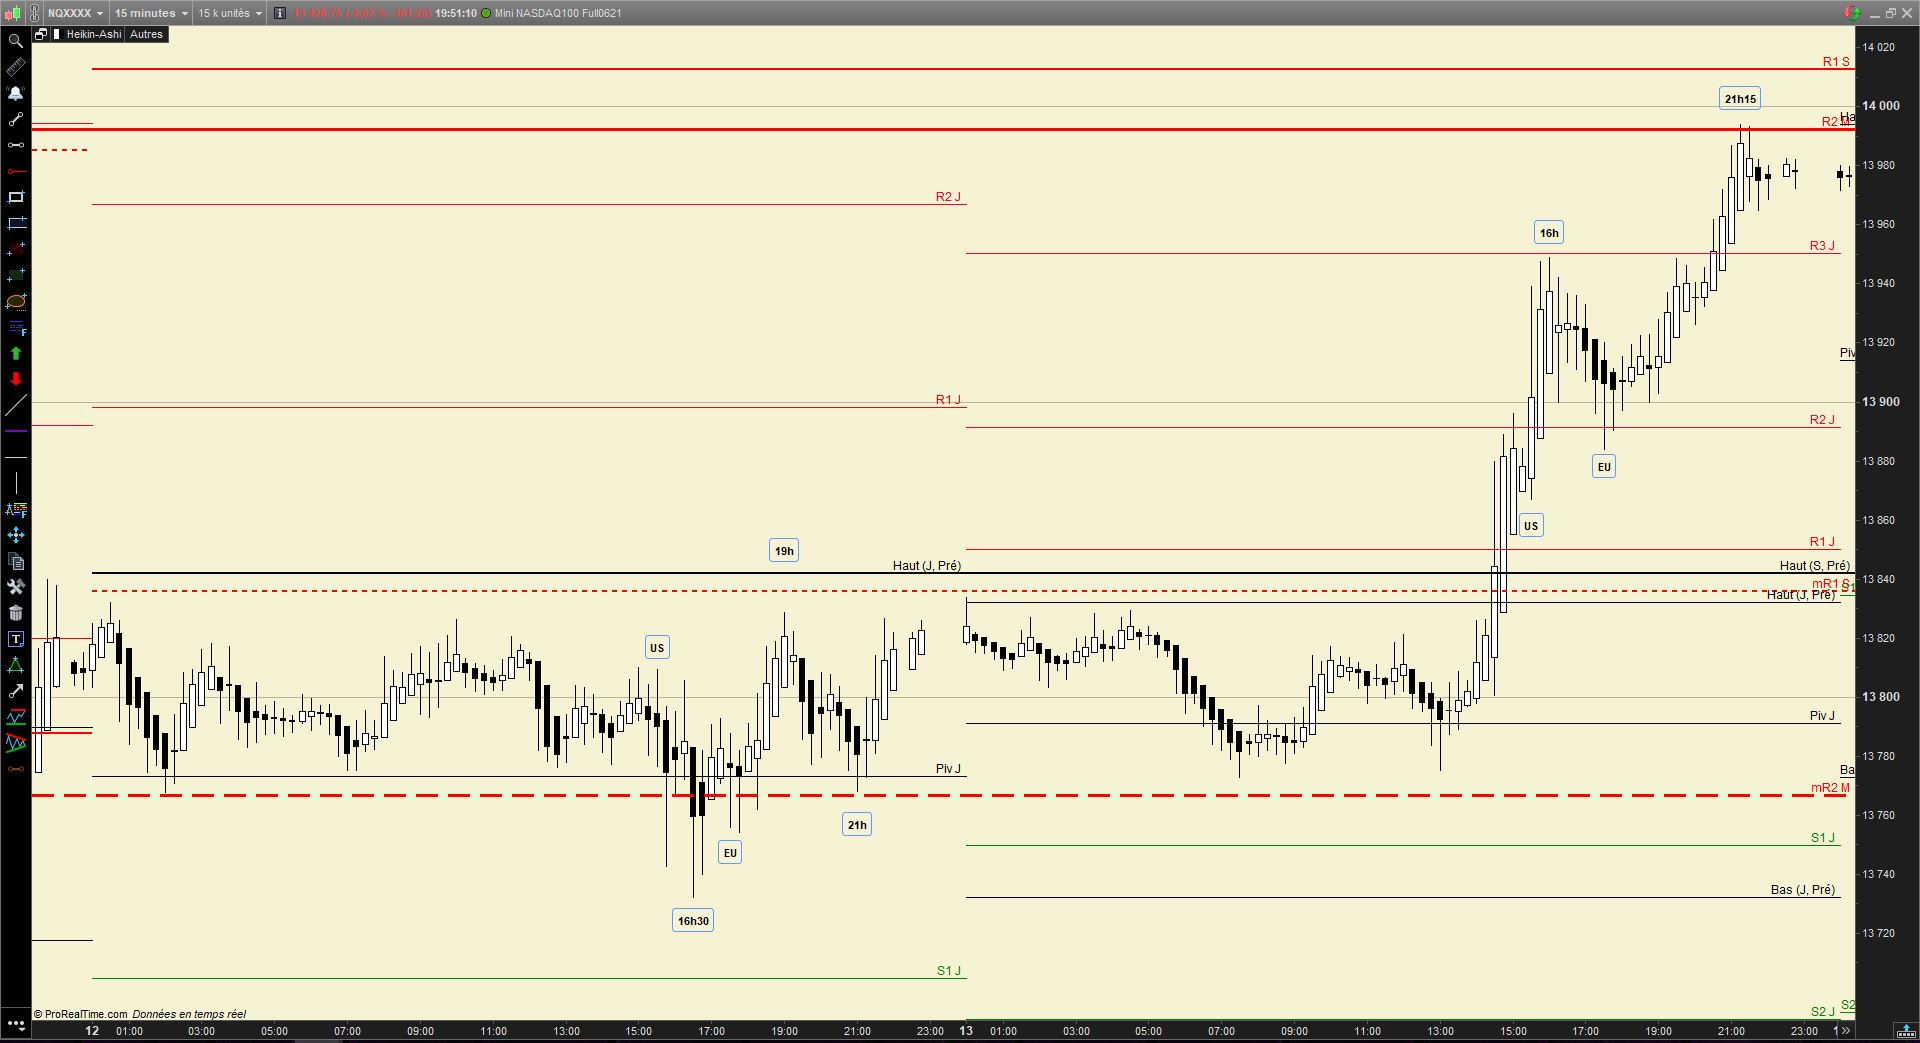The height and width of the screenshot is (1043, 1920).
Task: Open the 15 k unités dropdown
Action: click(230, 13)
